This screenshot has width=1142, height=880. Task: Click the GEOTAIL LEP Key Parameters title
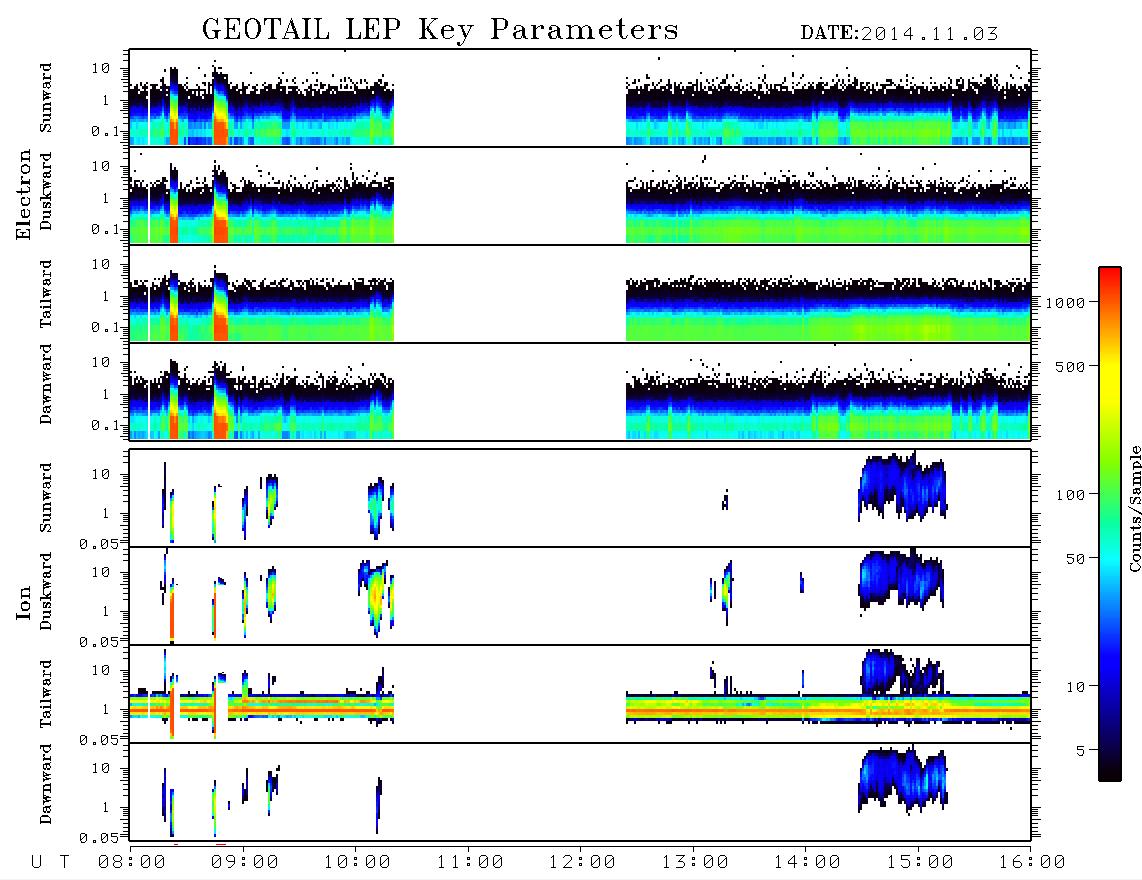[x=440, y=31]
